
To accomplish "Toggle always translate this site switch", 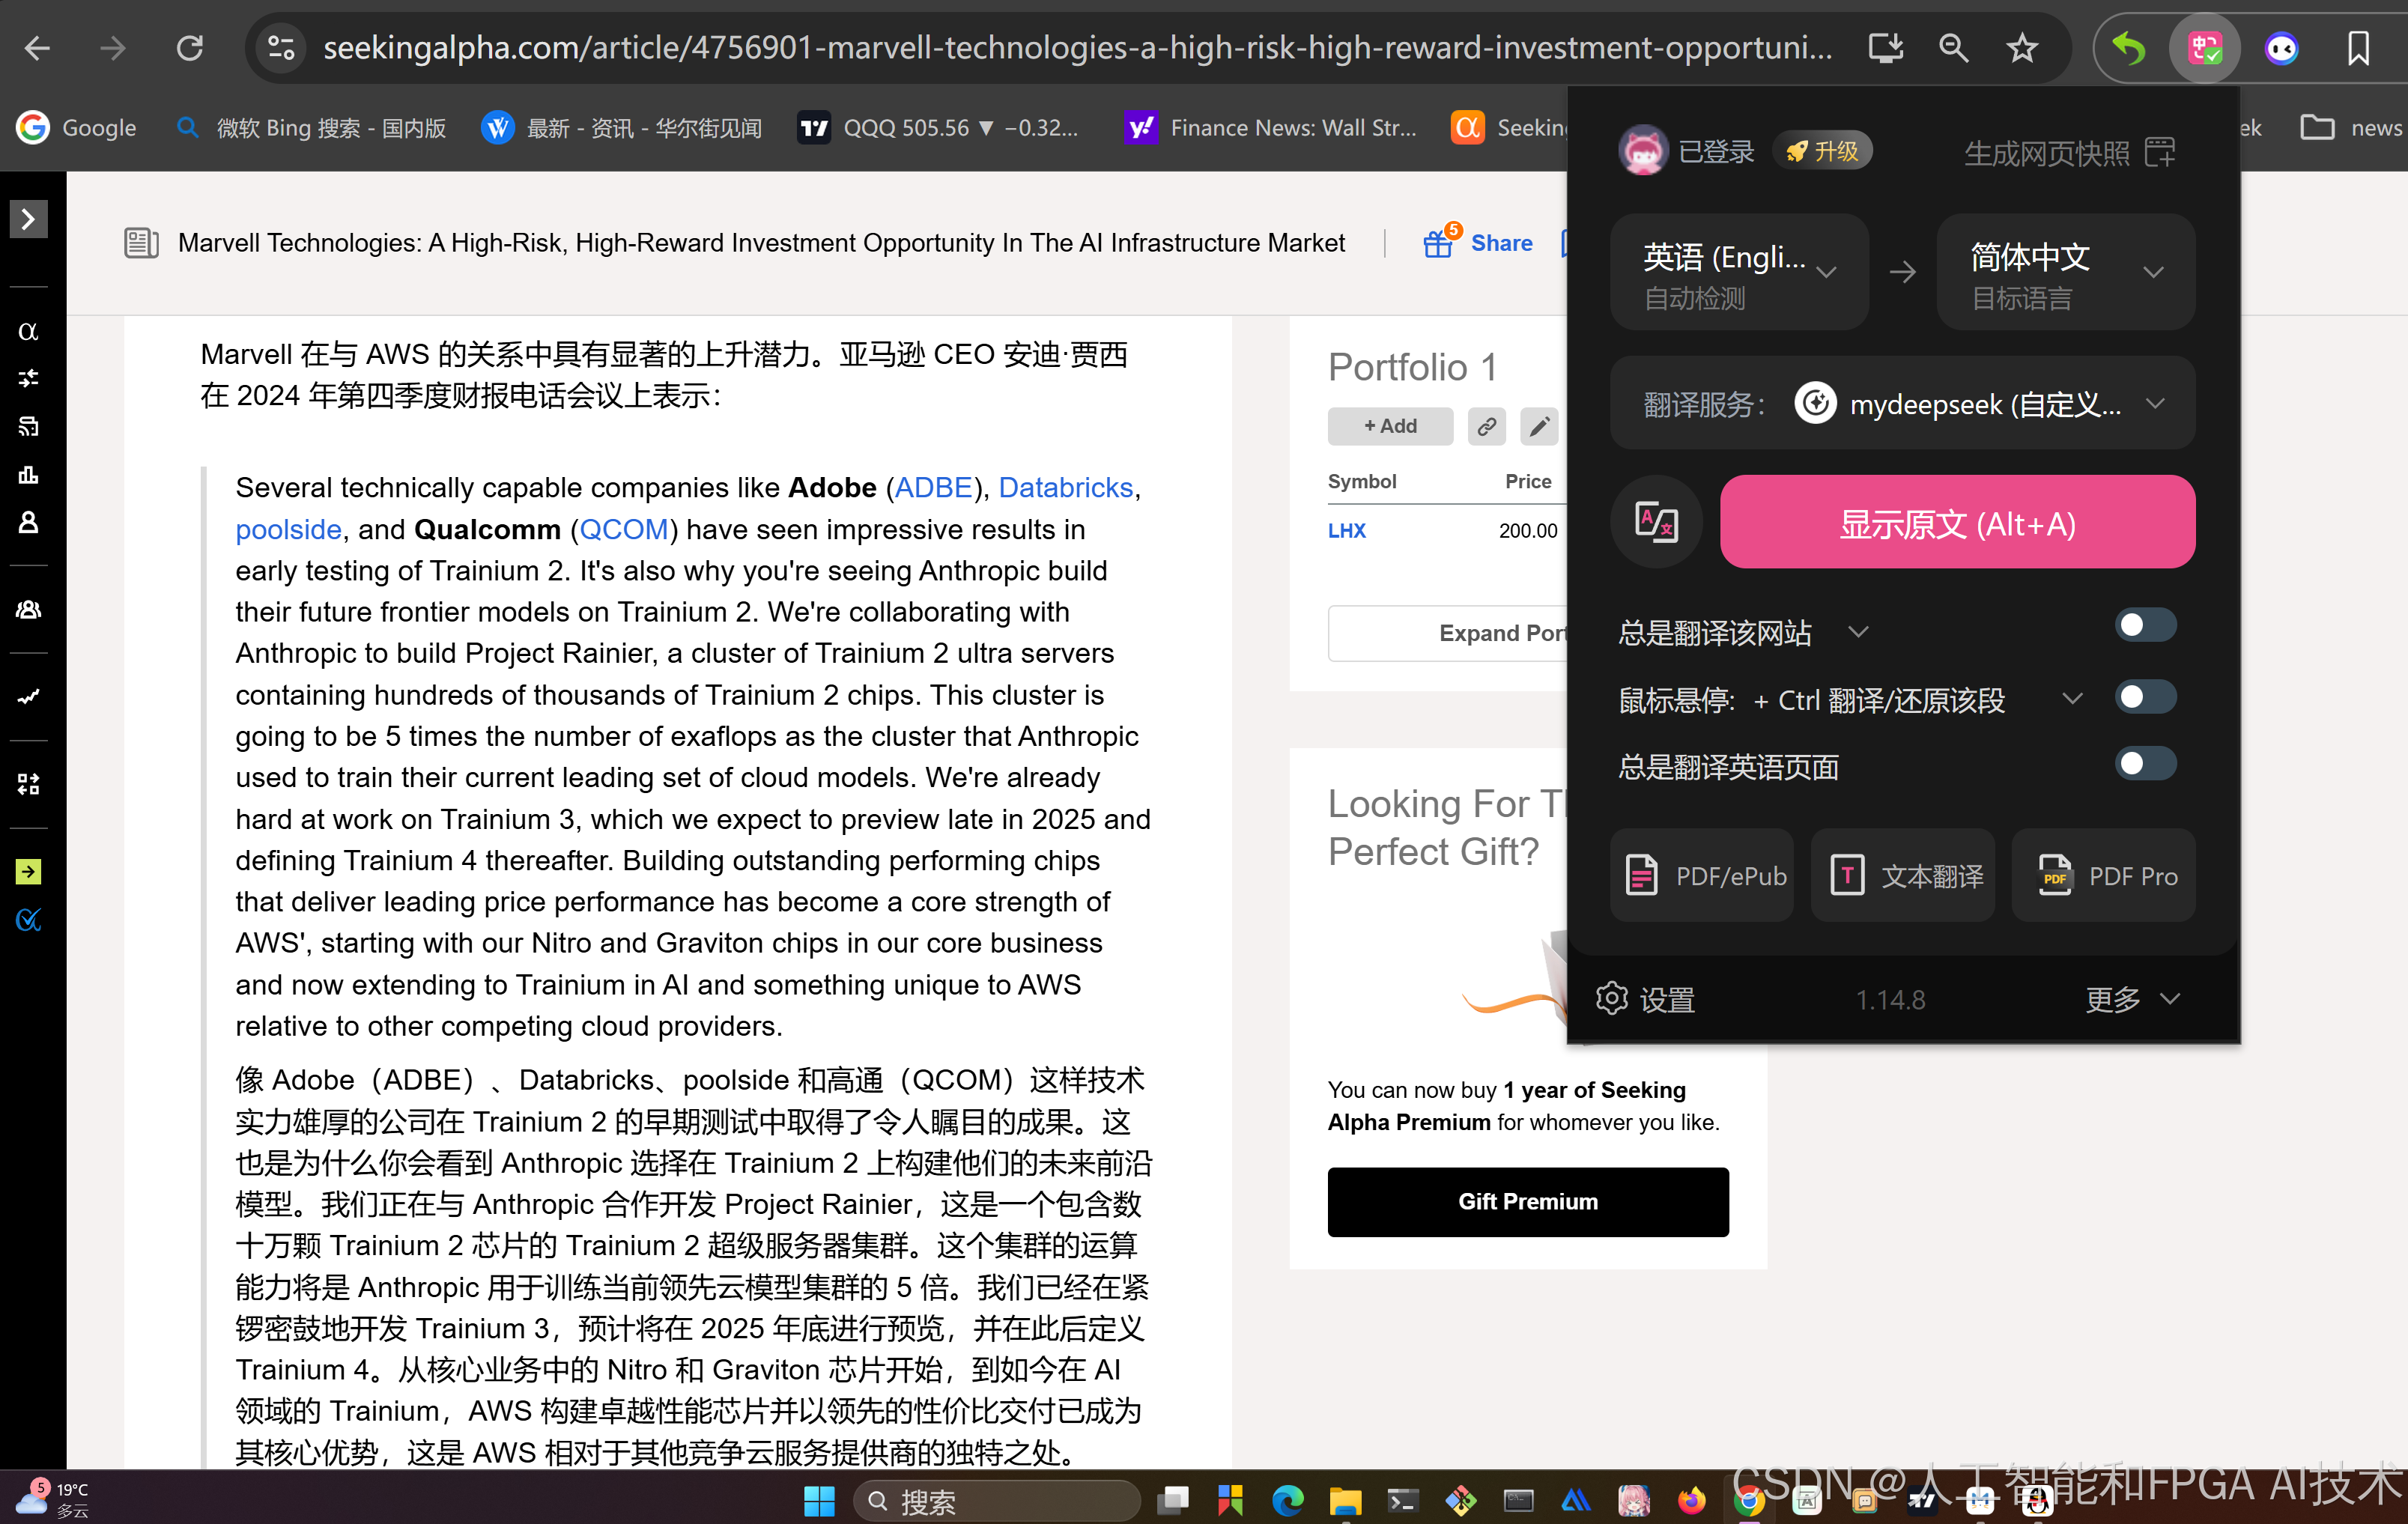I will click(x=2145, y=626).
